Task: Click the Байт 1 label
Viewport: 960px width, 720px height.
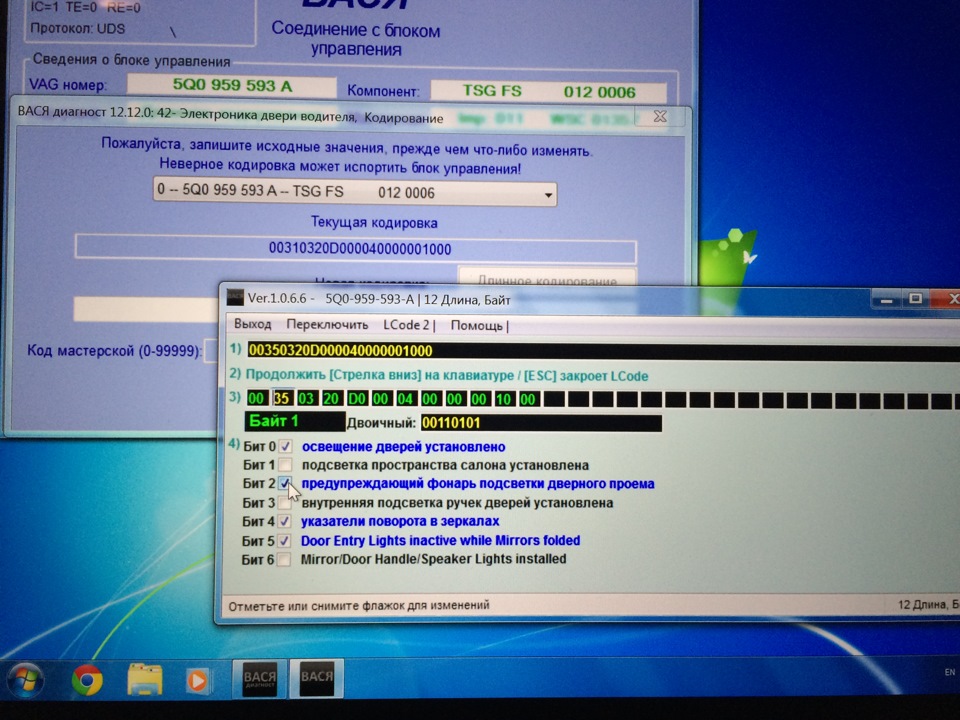Action: pos(294,421)
